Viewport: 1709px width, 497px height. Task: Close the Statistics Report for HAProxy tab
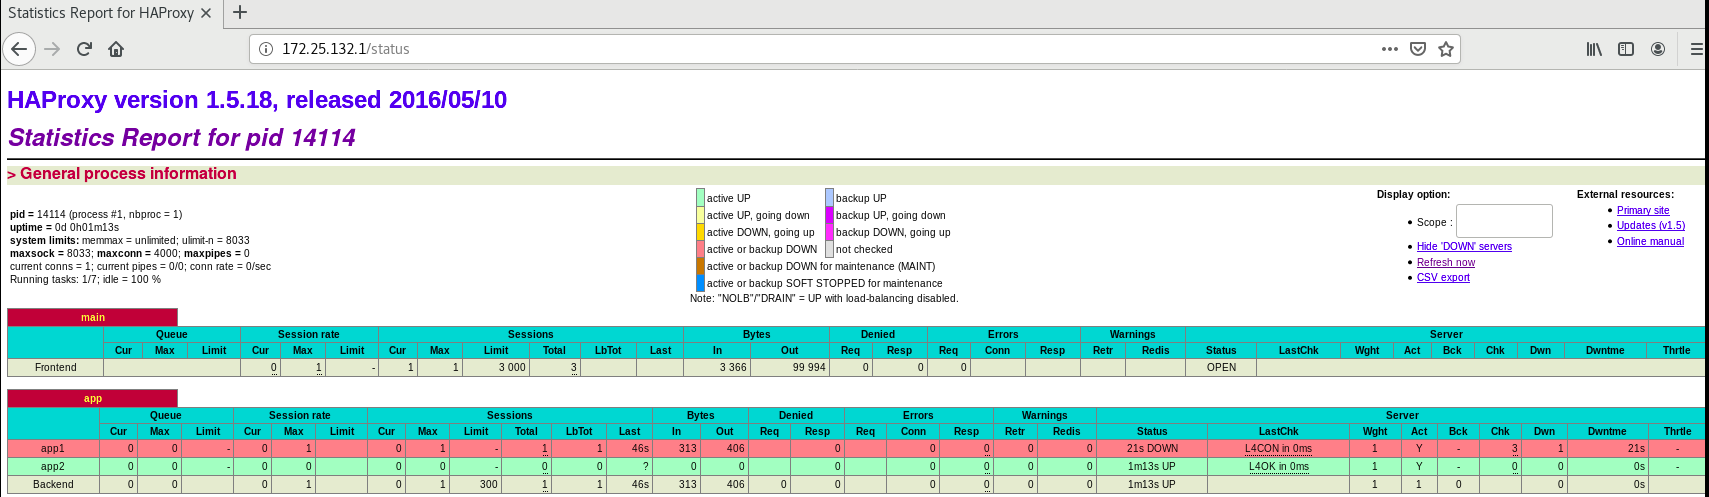[x=206, y=13]
